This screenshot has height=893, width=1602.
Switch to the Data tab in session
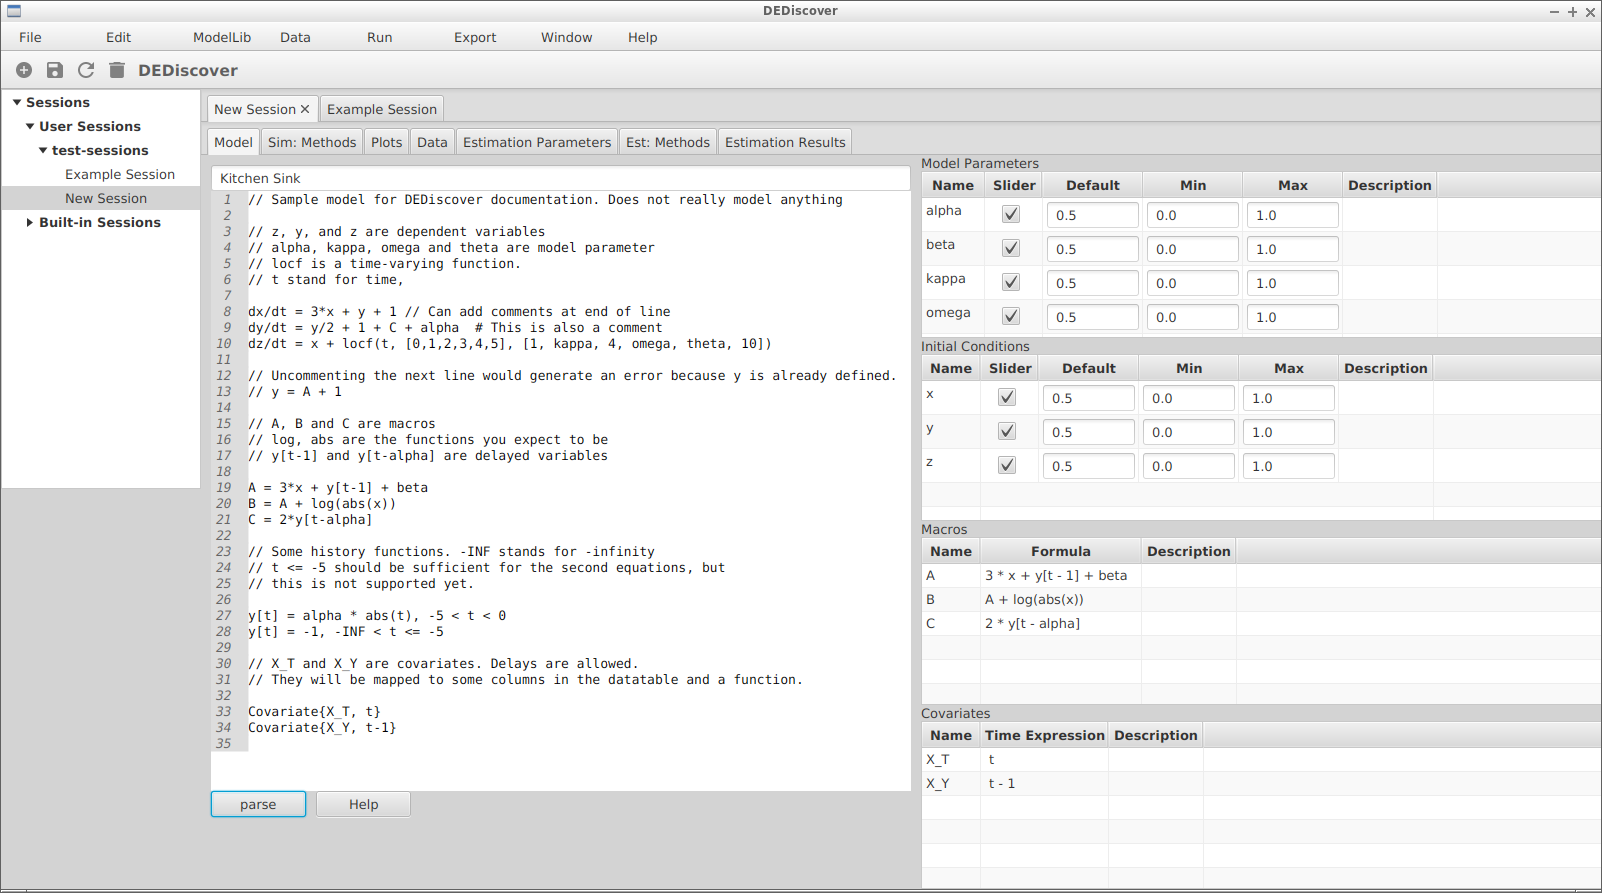(432, 142)
